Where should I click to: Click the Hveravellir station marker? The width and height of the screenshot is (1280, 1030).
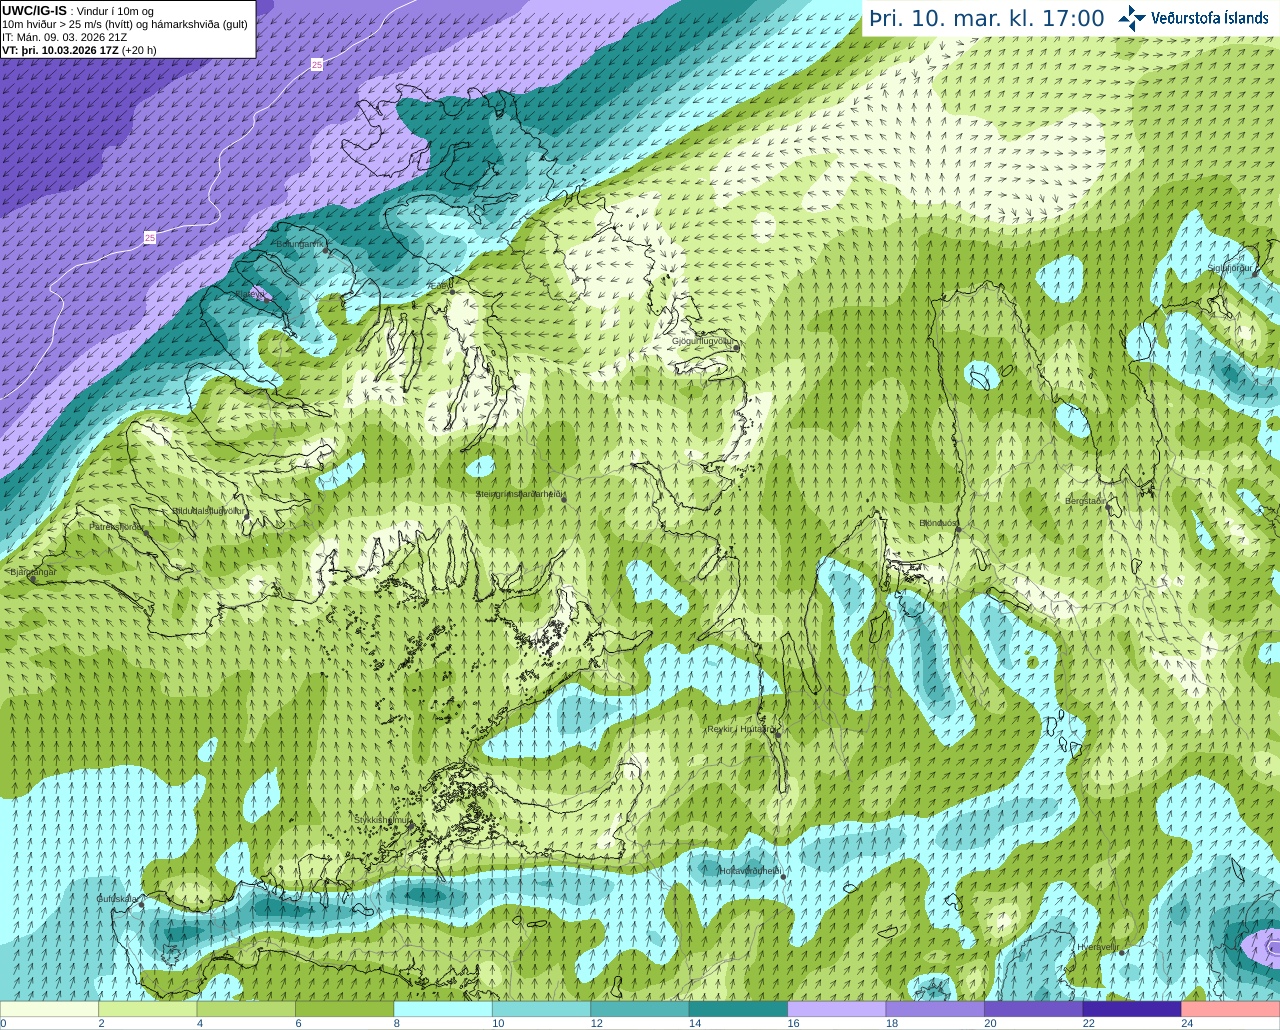click(x=1122, y=953)
